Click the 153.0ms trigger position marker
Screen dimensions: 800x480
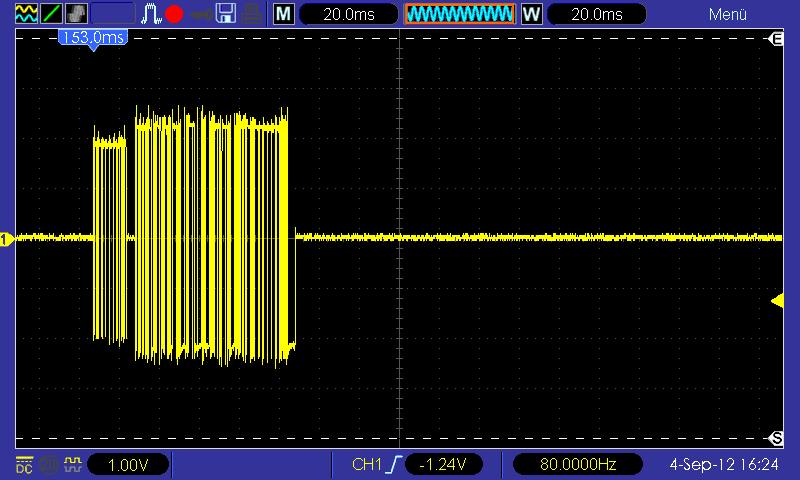tap(93, 38)
